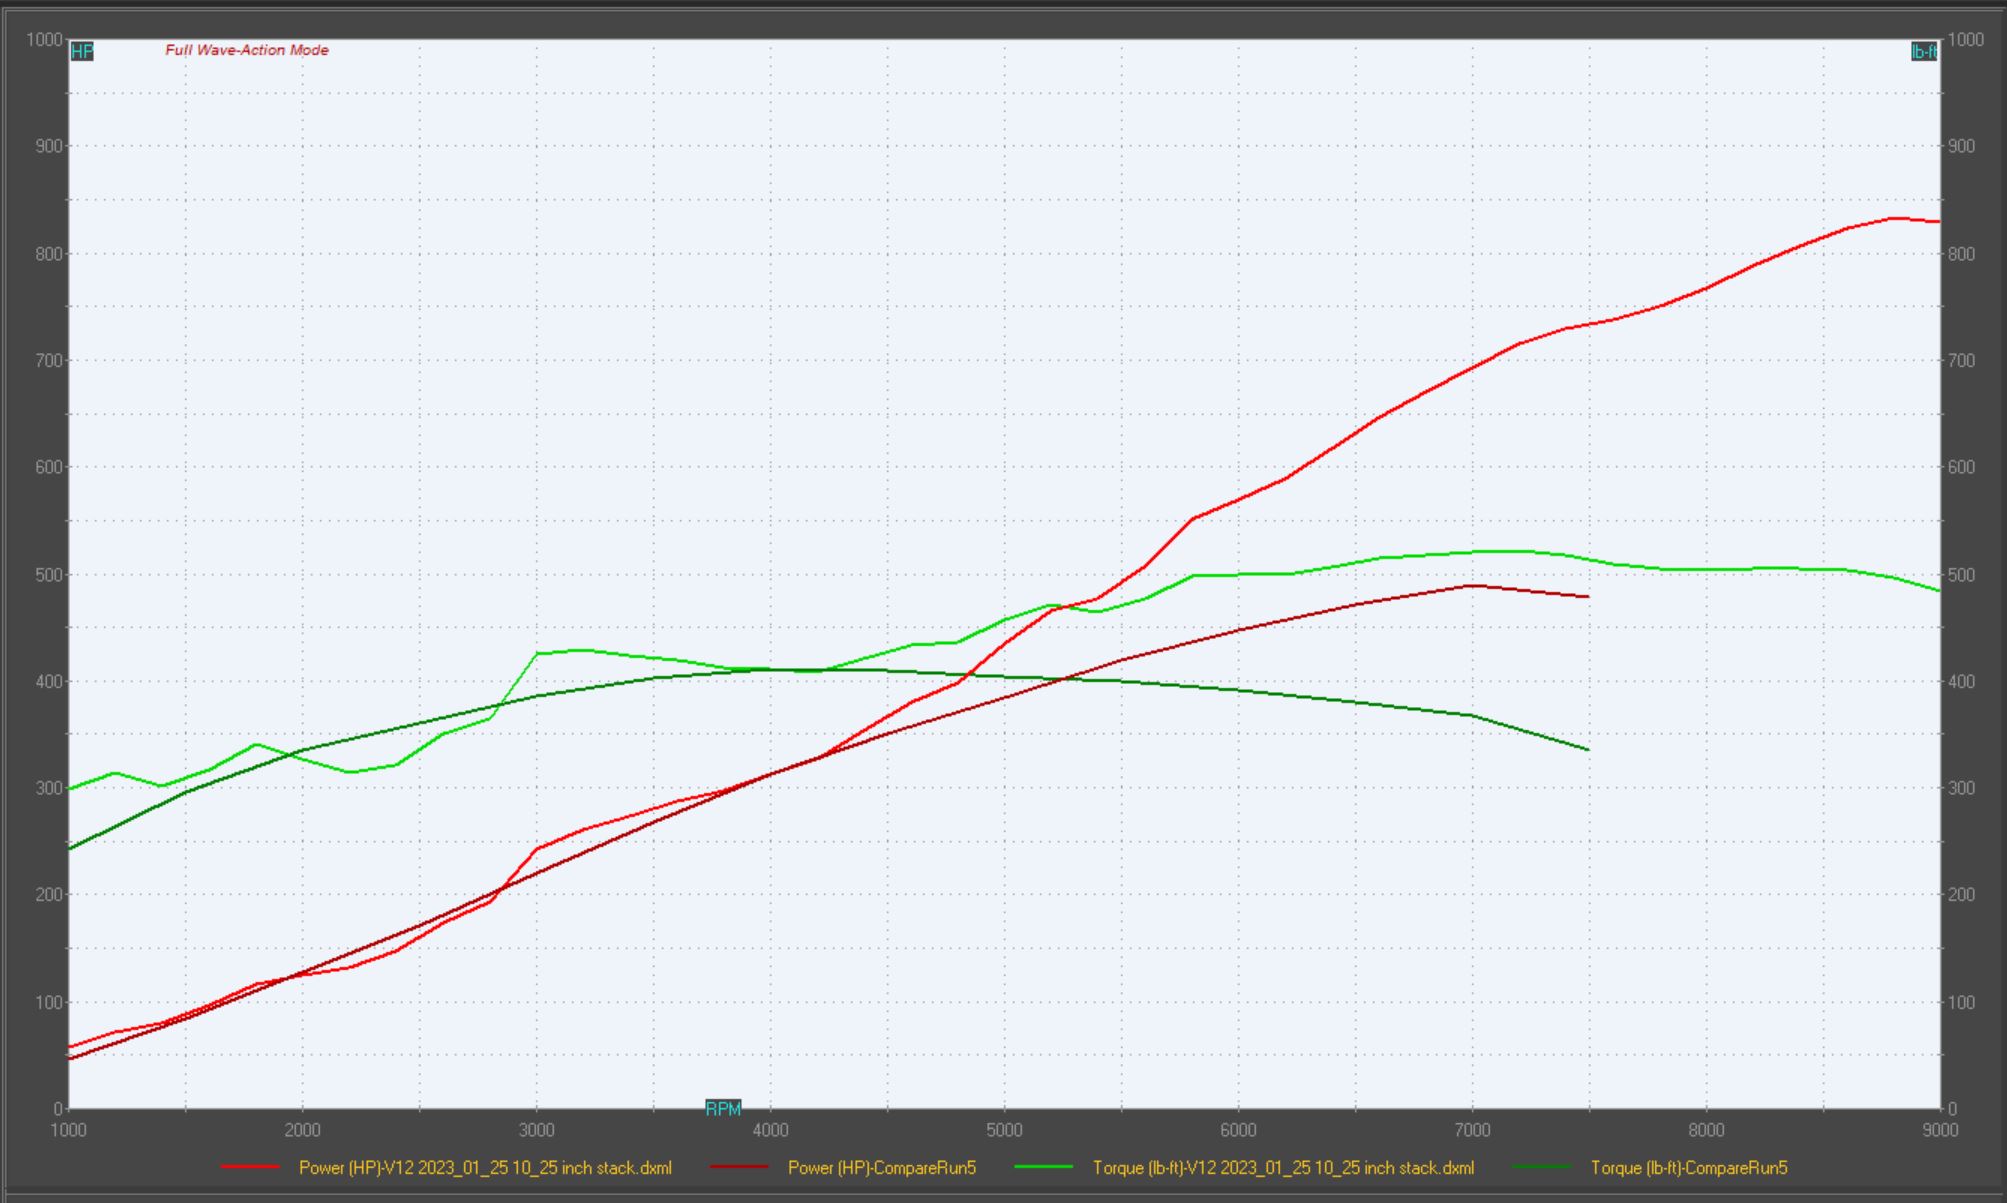Click the Full Wave-Action Mode text
This screenshot has width=2007, height=1203.
[x=247, y=50]
